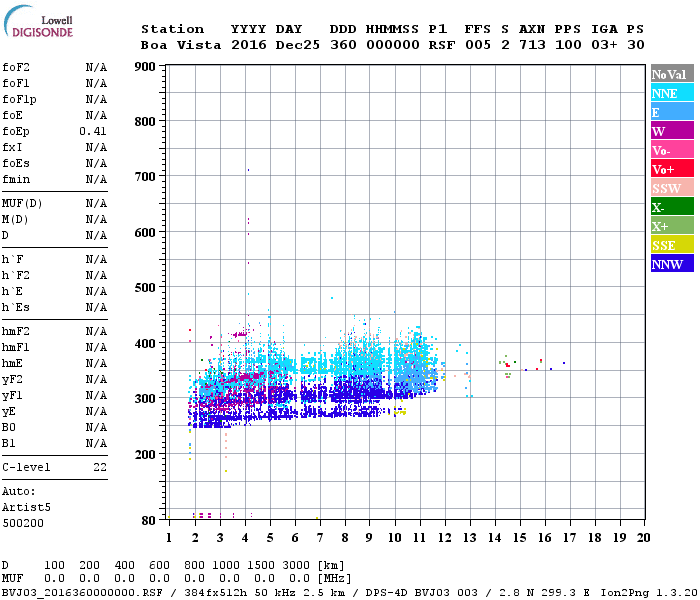Screen dimensions: 700x600
Task: Click the 000000 time value
Action: [393, 45]
